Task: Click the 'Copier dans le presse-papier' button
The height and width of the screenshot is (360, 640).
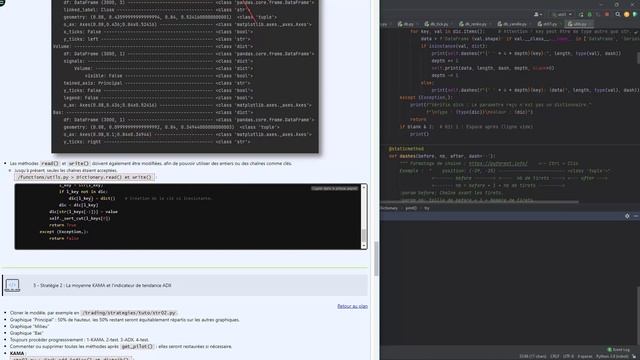Action: pos(335,189)
